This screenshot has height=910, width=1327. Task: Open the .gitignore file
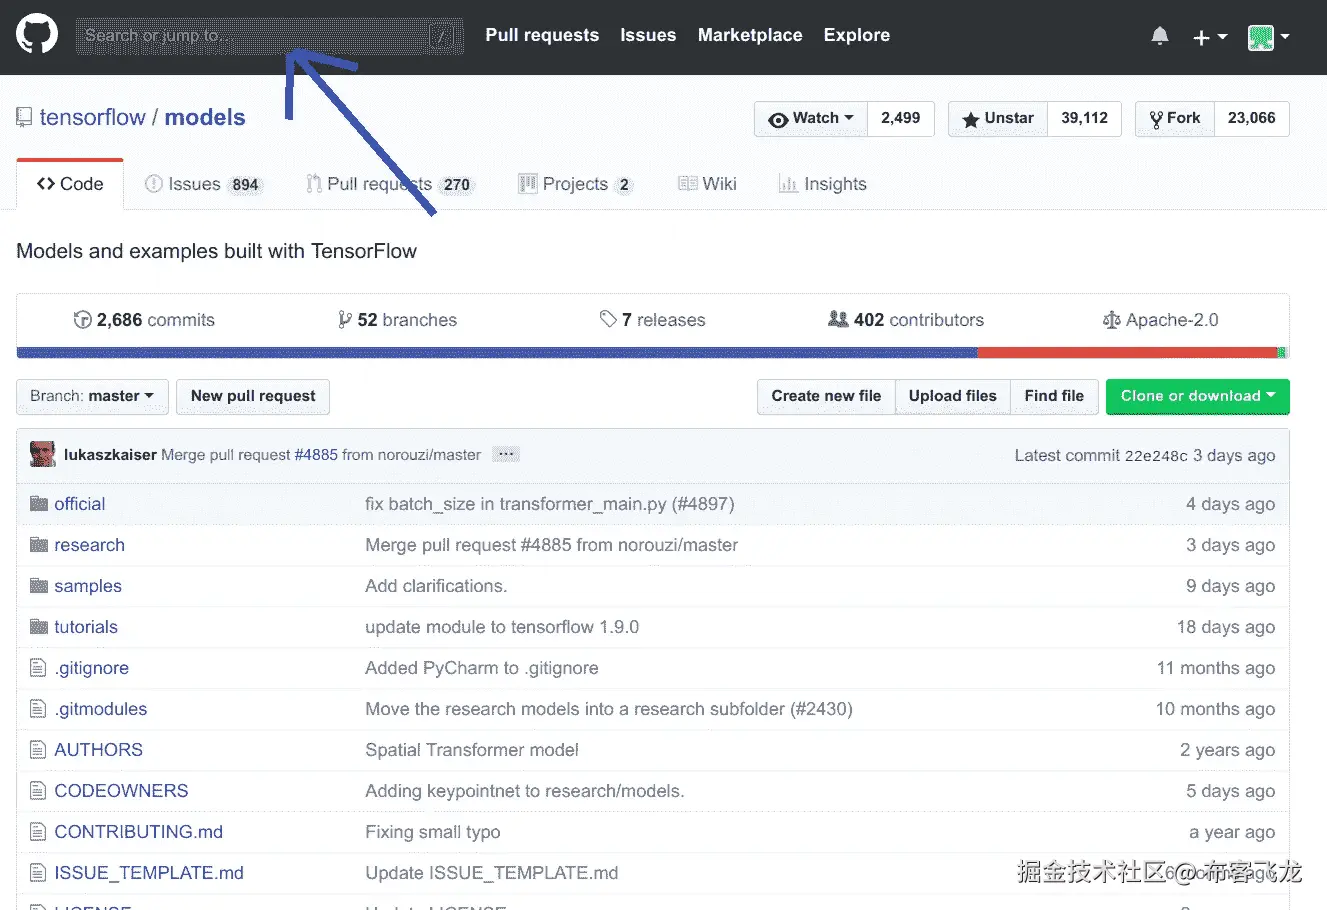(x=92, y=668)
